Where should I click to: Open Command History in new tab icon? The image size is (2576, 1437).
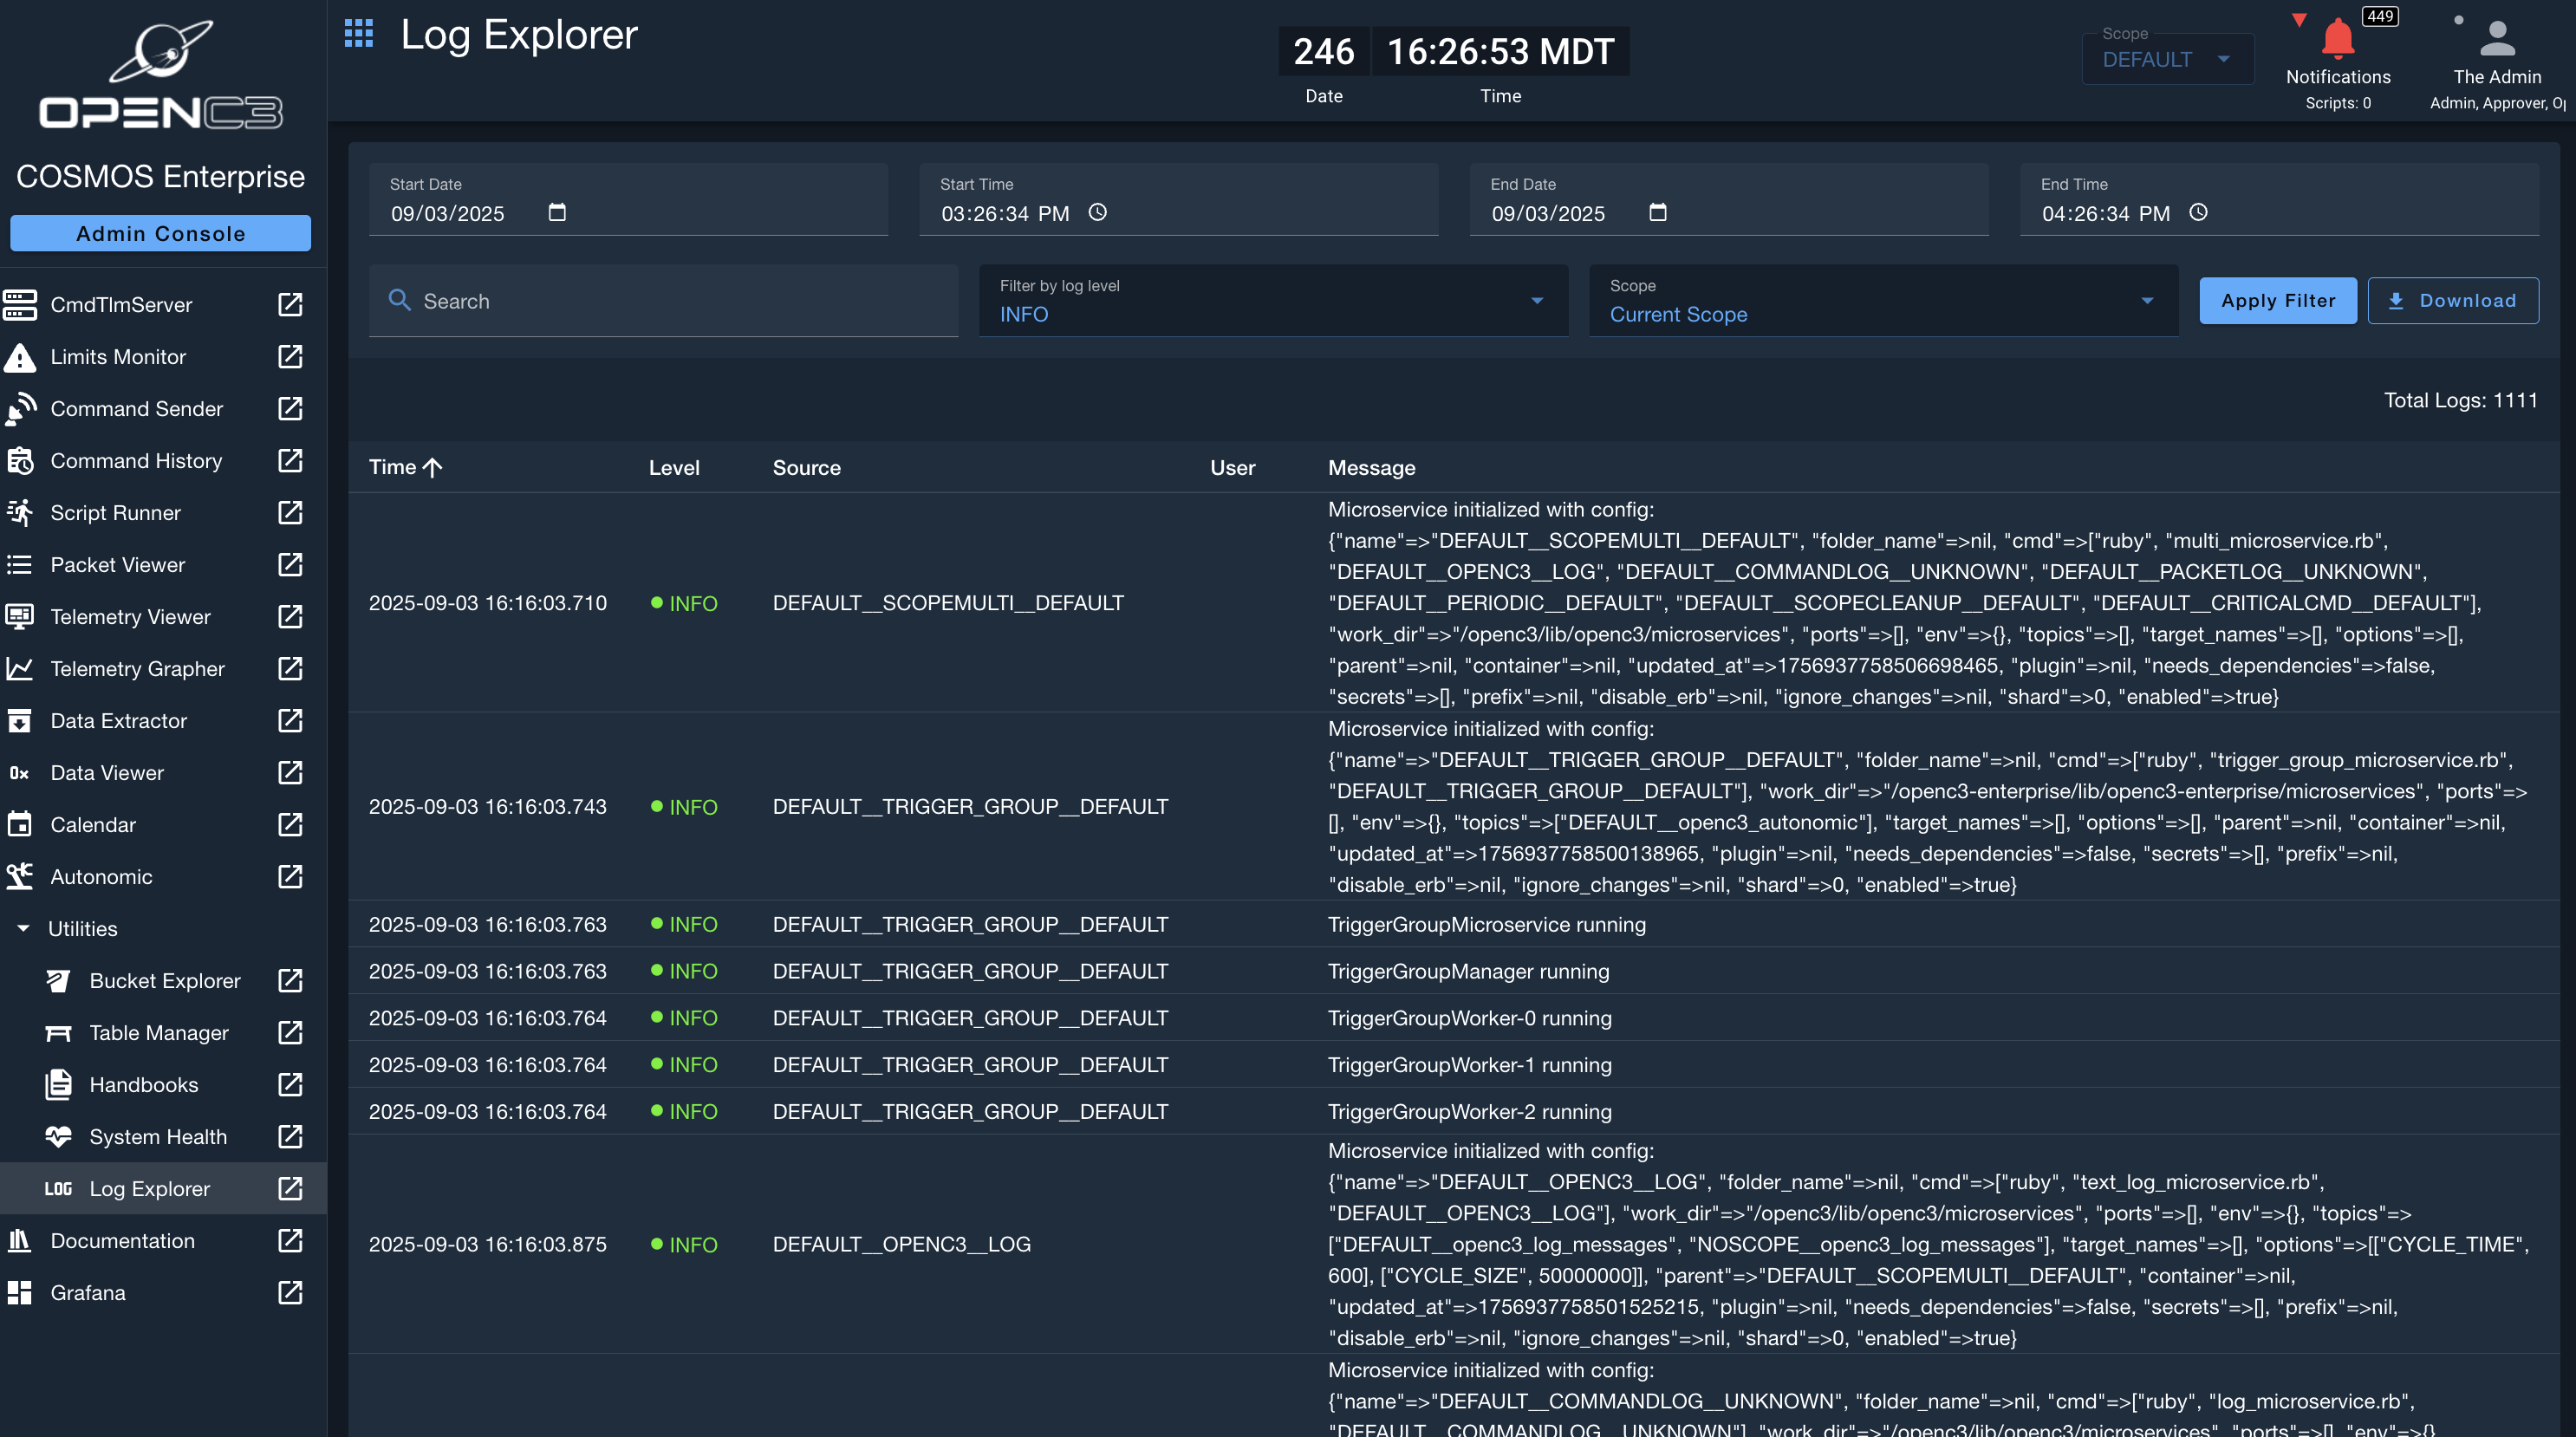290,461
